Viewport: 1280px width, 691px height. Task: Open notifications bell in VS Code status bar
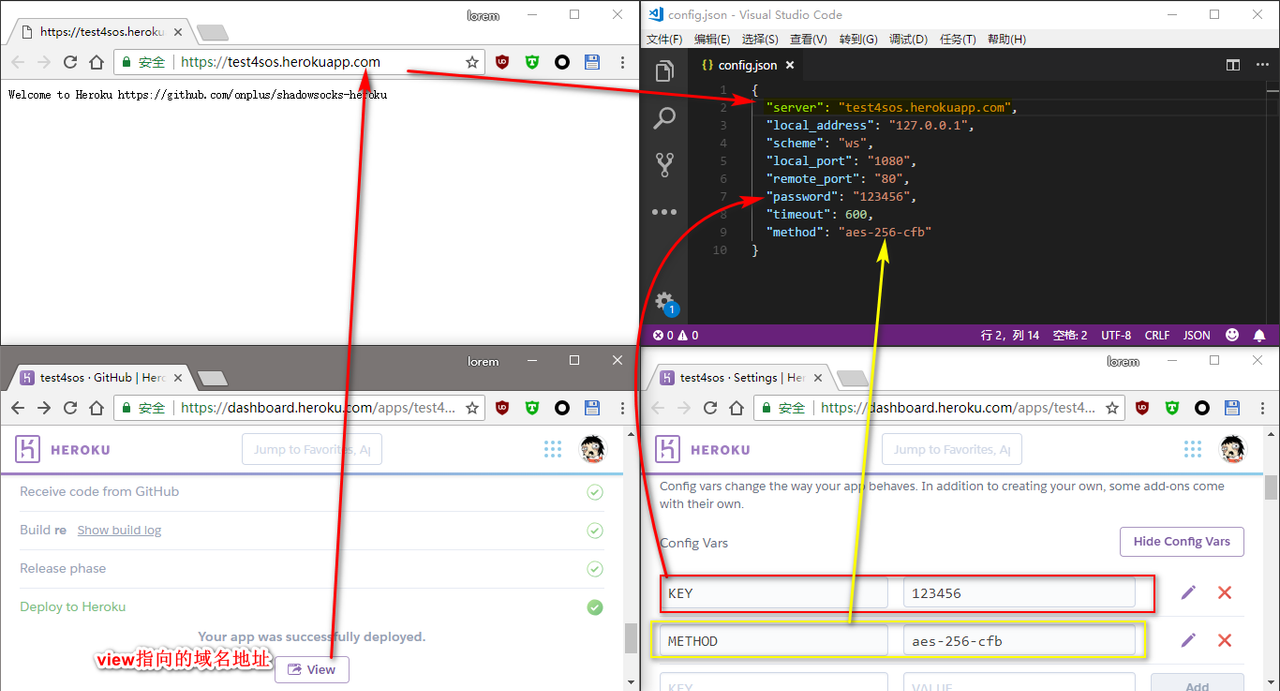click(1259, 335)
